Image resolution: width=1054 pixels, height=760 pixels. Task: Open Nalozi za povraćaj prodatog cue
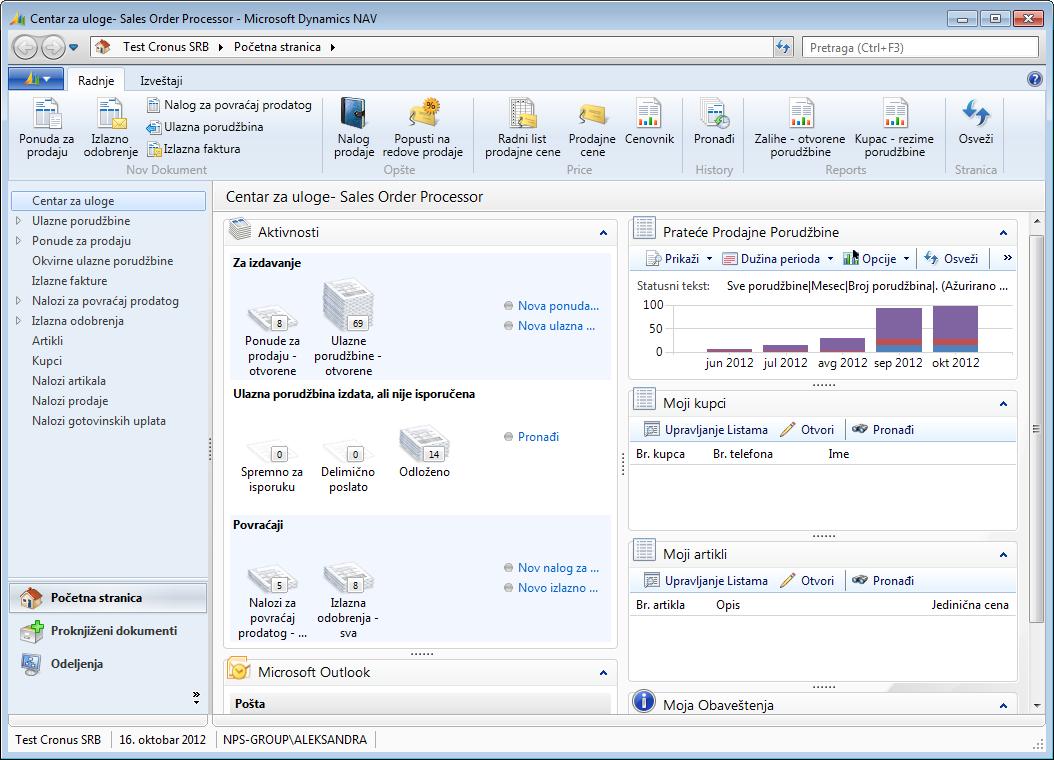[272, 602]
